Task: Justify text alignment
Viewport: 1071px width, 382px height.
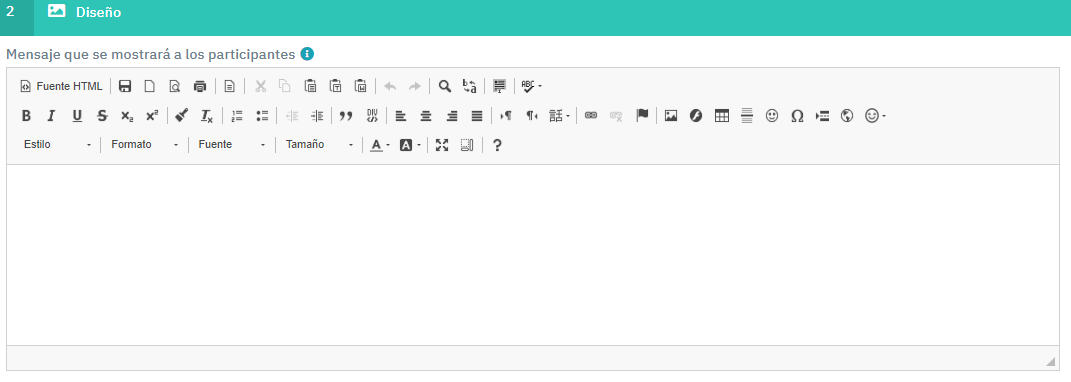Action: point(477,115)
